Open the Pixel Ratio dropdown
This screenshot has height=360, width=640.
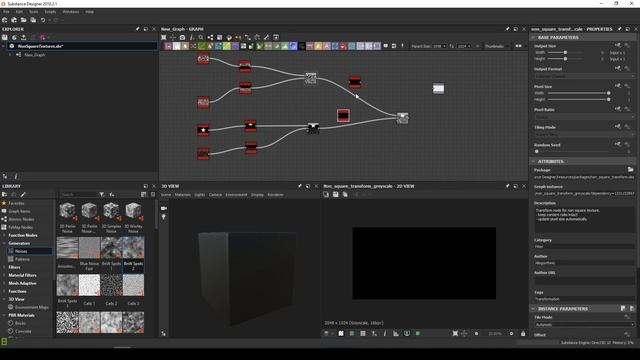(584, 117)
